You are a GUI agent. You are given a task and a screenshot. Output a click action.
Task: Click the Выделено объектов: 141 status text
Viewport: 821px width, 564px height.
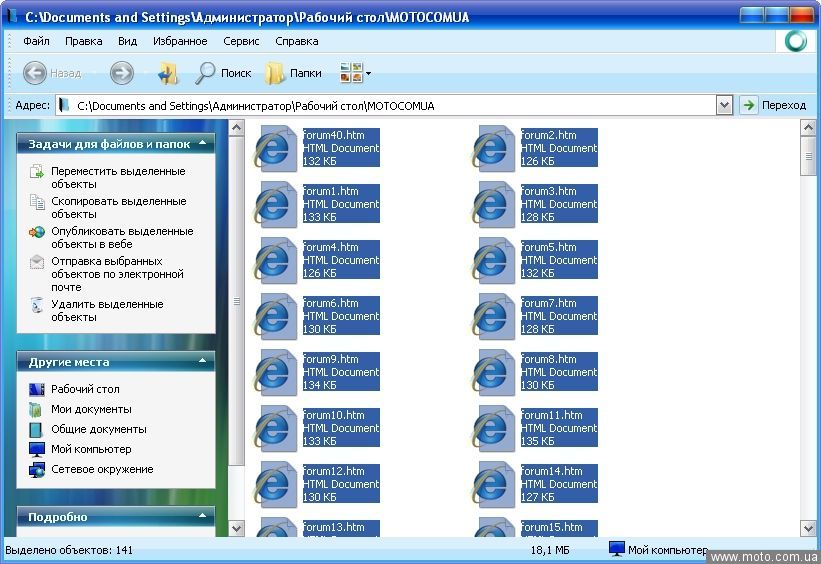pos(69,550)
